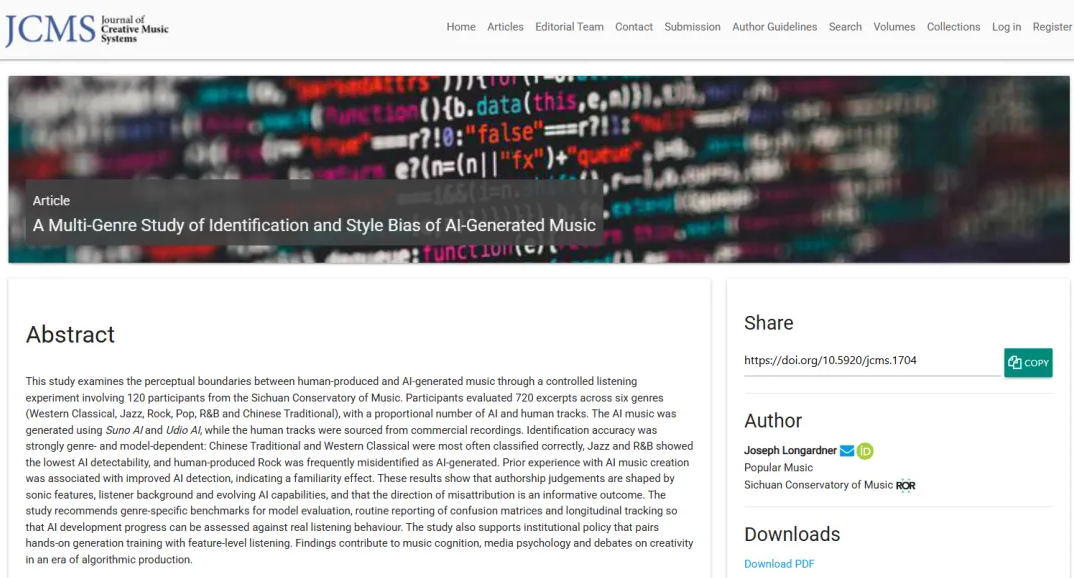Image resolution: width=1074 pixels, height=578 pixels.
Task: Click the Register link
Action: click(1052, 27)
